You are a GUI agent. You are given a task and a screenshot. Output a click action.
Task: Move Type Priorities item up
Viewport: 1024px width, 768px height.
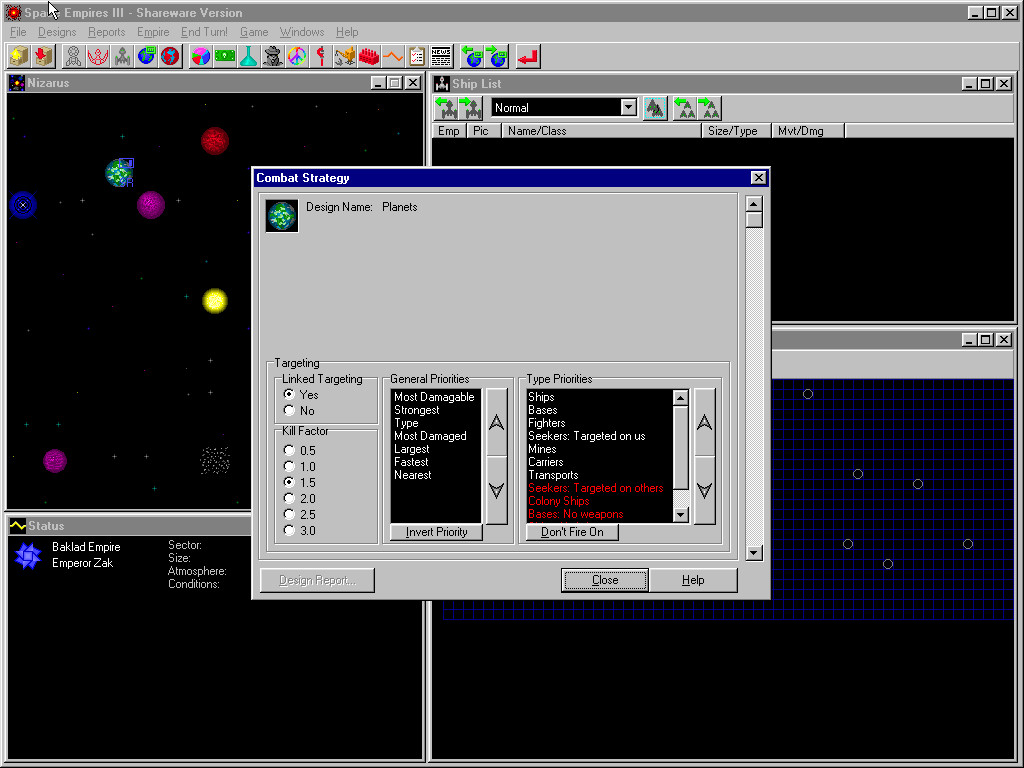[705, 423]
